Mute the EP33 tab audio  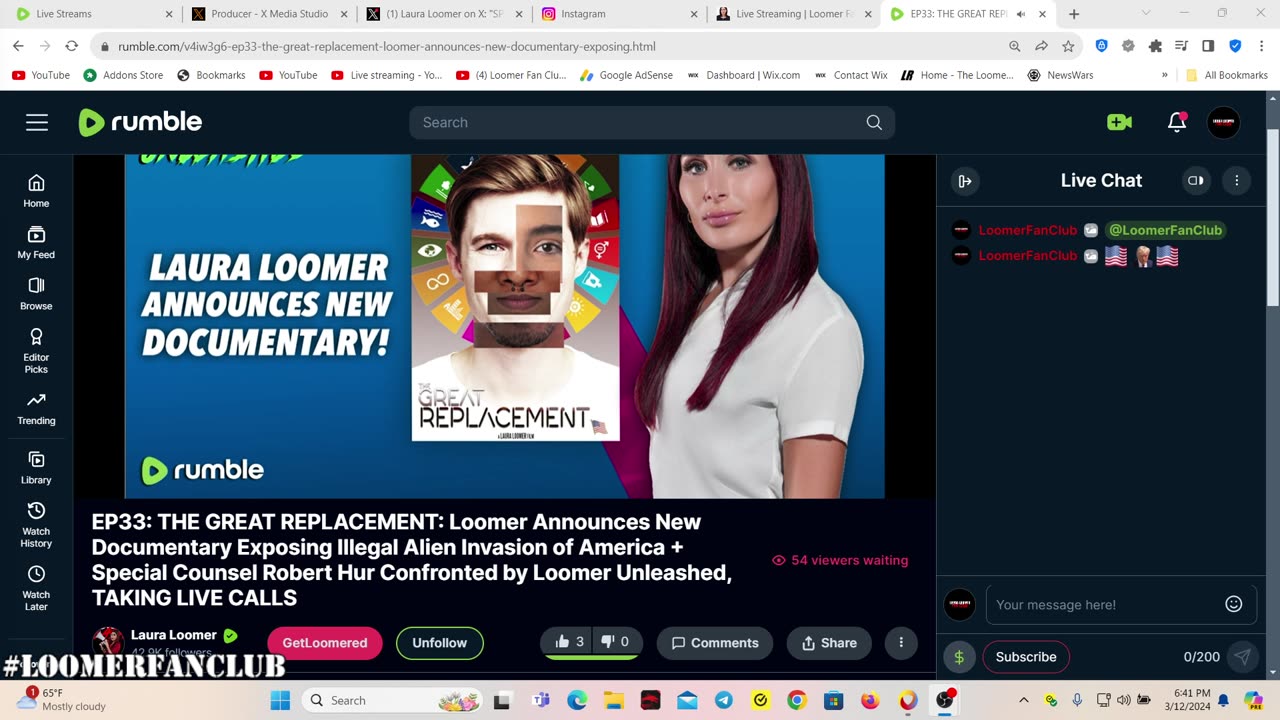point(1022,14)
